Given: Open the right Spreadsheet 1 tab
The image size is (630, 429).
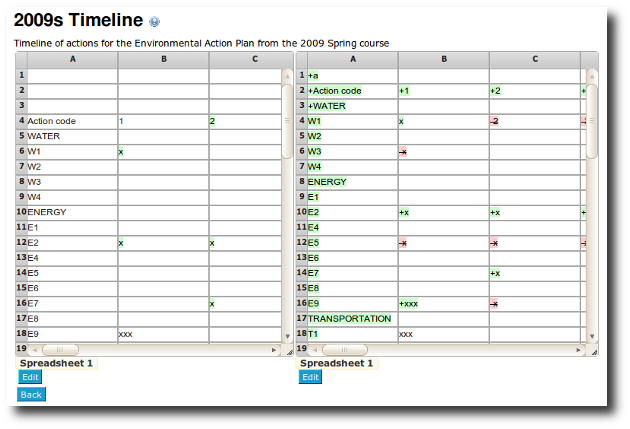Looking at the screenshot, I should [337, 363].
